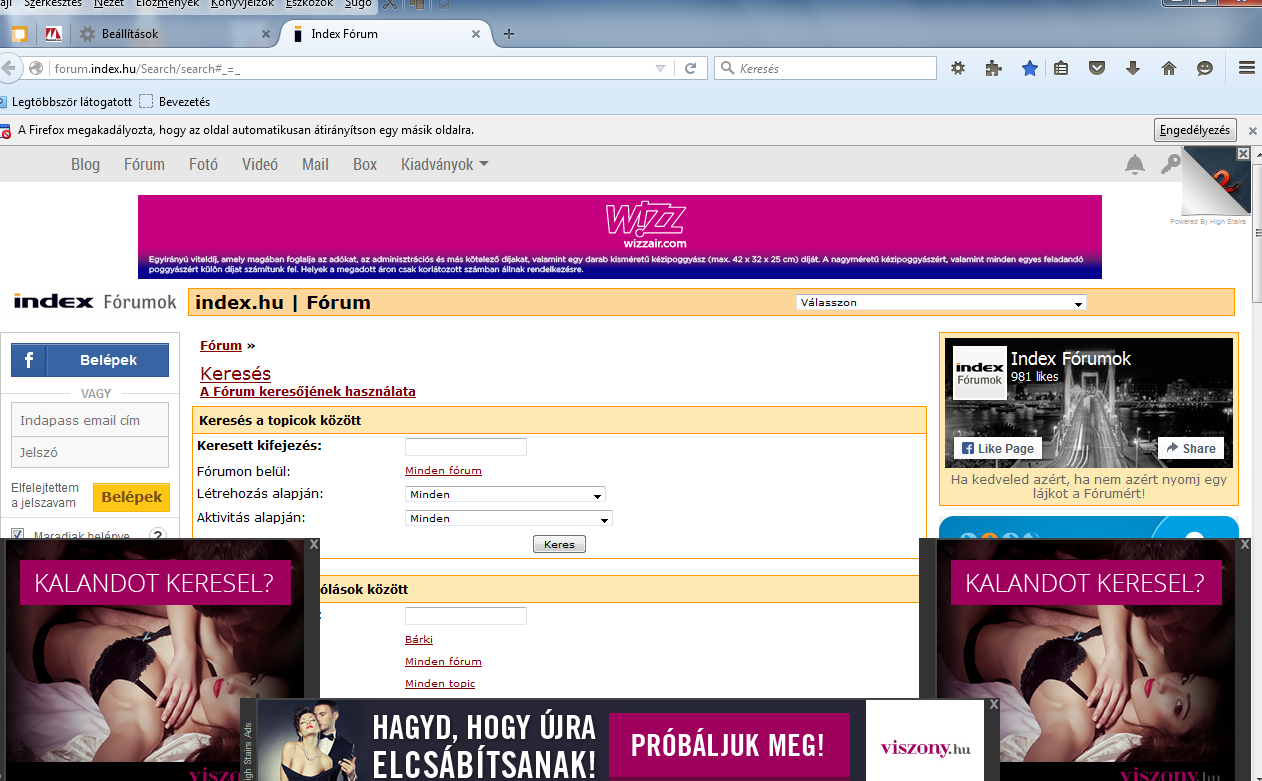Focus the Indapass email cím field

90,421
